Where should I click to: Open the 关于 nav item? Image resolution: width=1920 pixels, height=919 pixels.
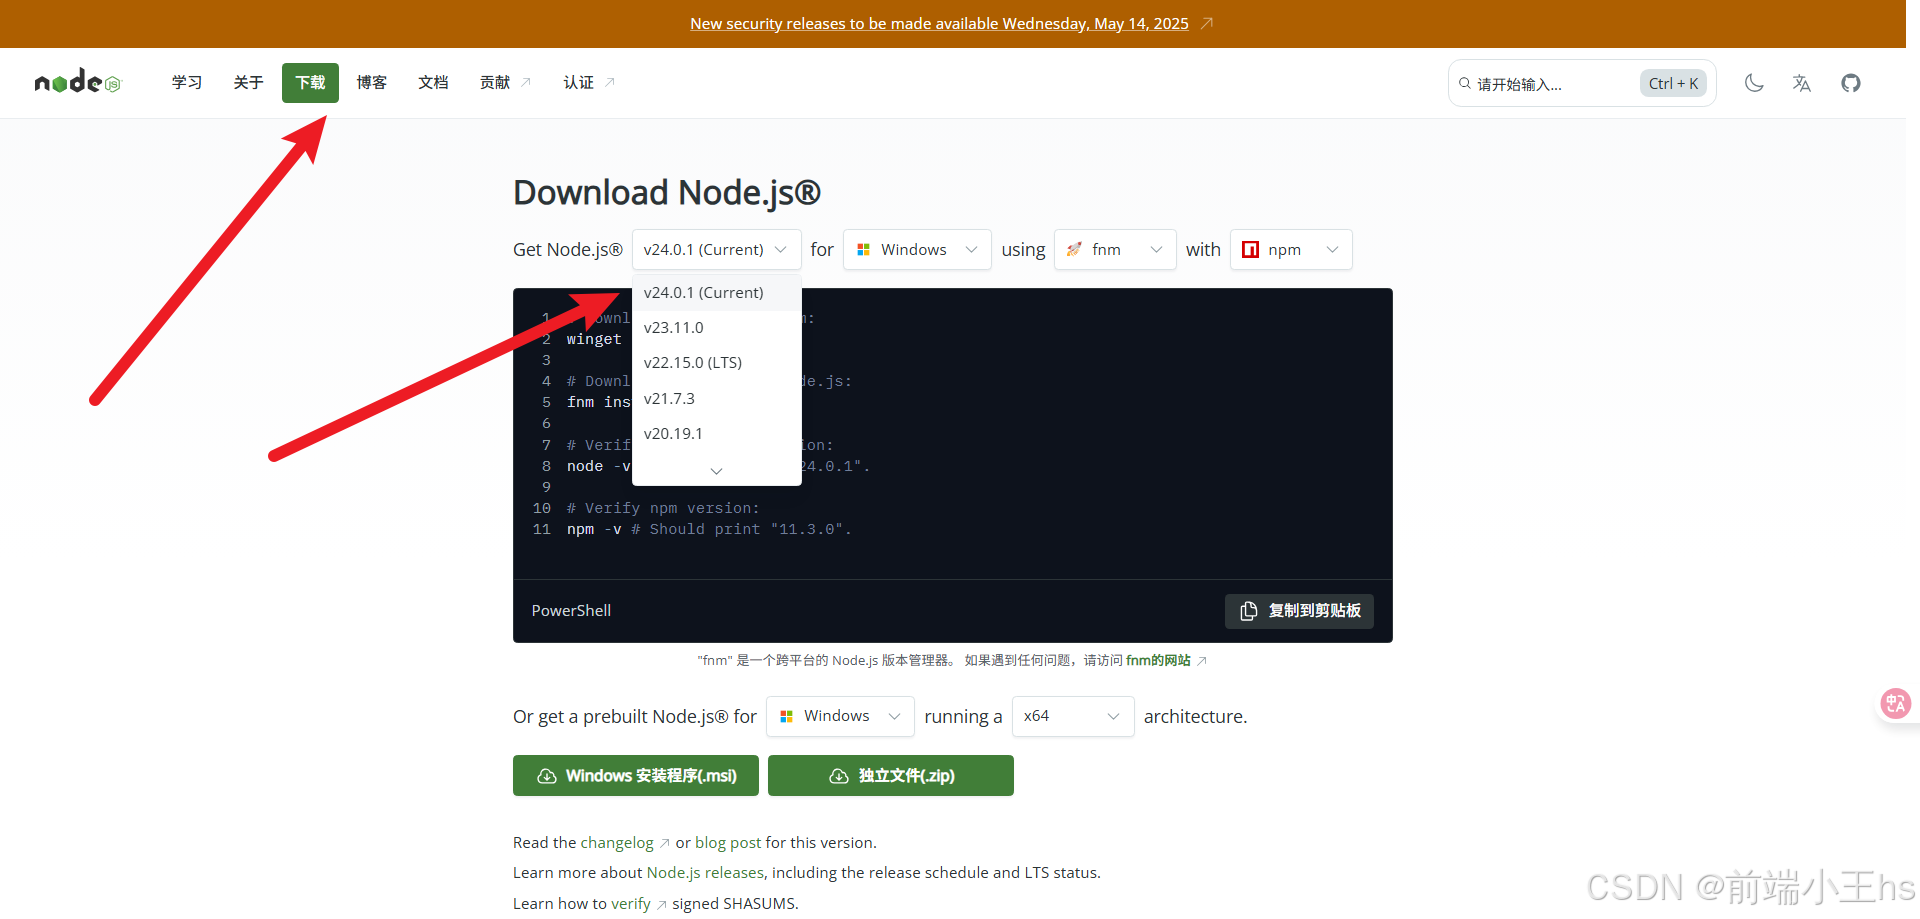pos(248,82)
